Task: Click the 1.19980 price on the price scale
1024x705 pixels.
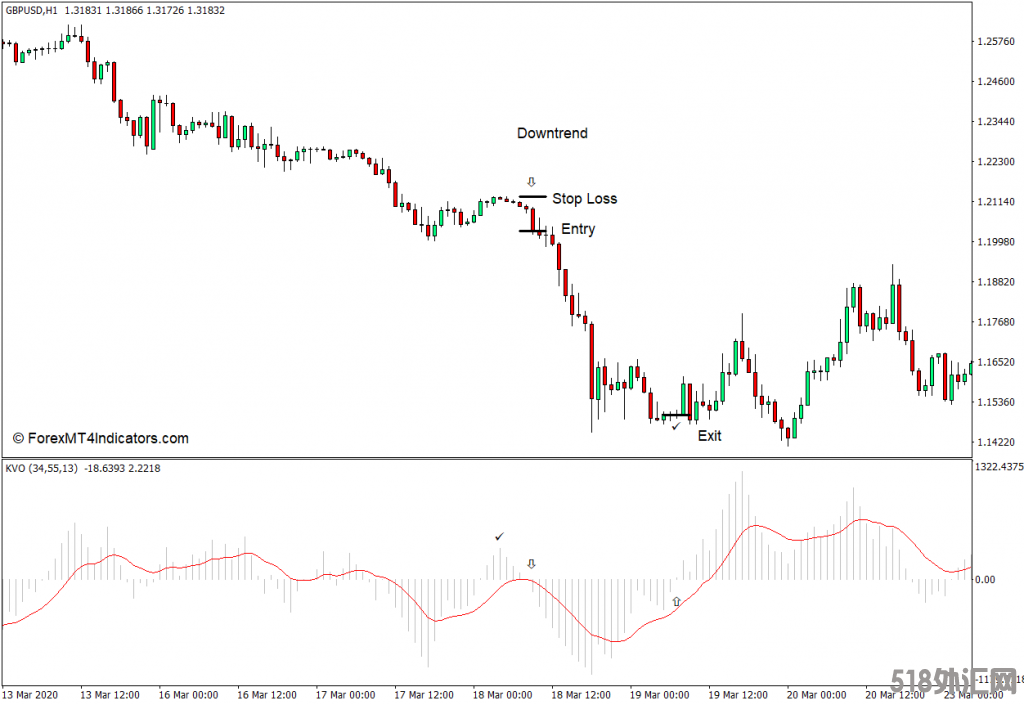Action: [x=995, y=242]
